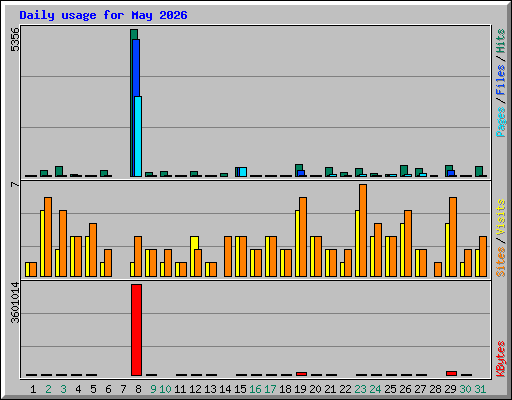Image resolution: width=512 pixels, height=400 pixels.
Task: Click the cyan Pages bar for day 8
Action: pos(138,136)
